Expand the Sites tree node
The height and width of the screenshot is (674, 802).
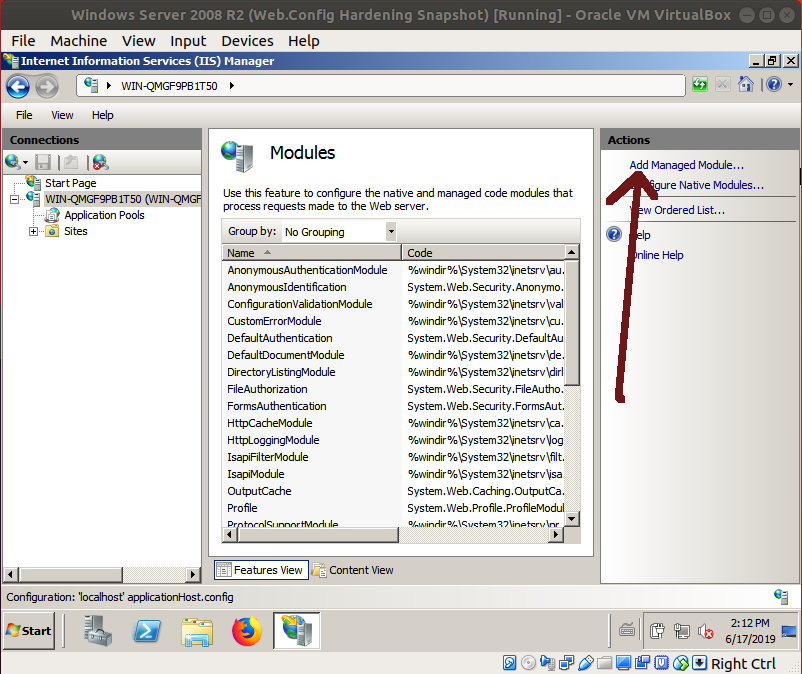tap(33, 232)
